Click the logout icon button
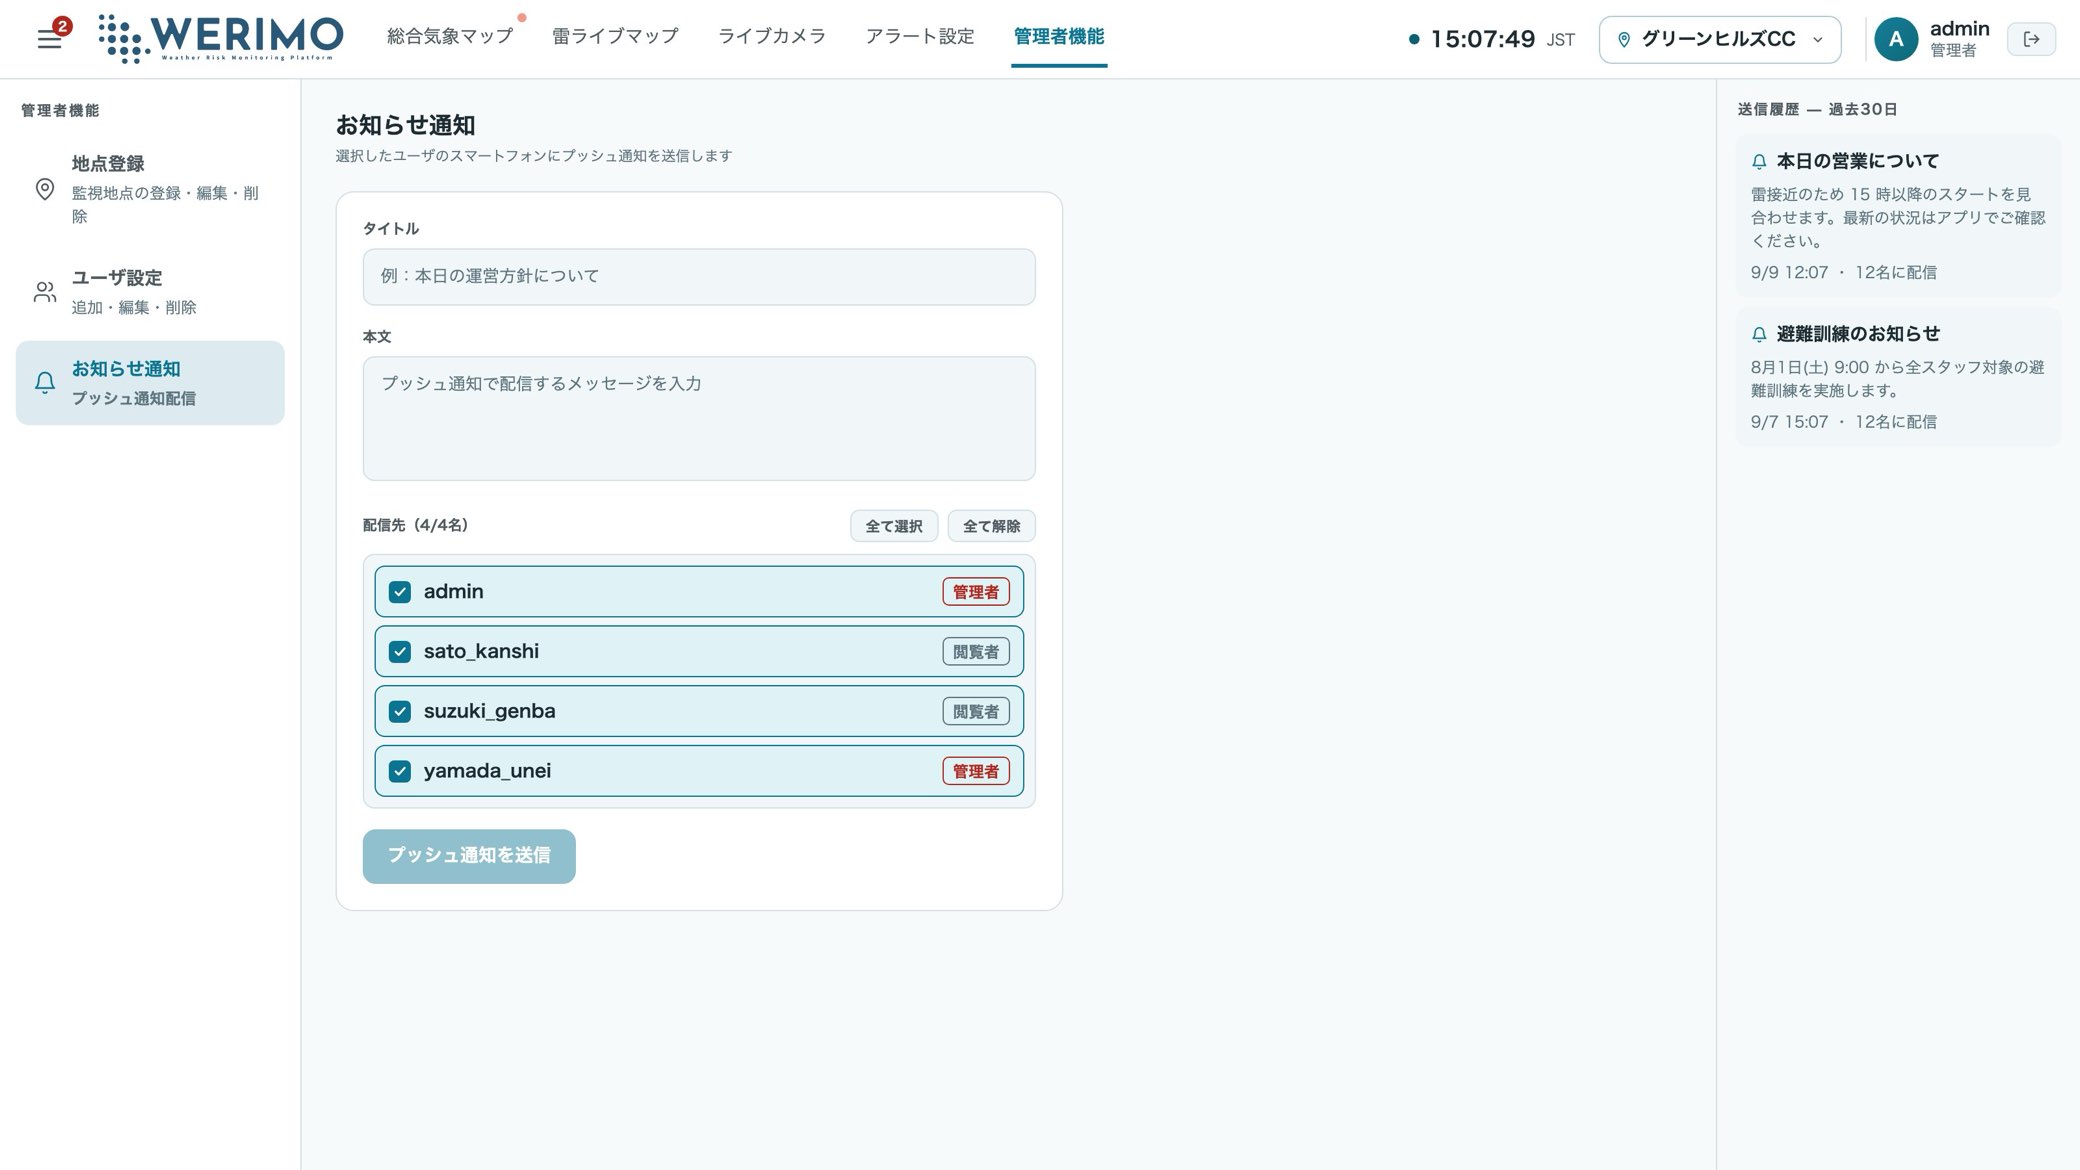The image size is (2080, 1170). pyautogui.click(x=2031, y=39)
